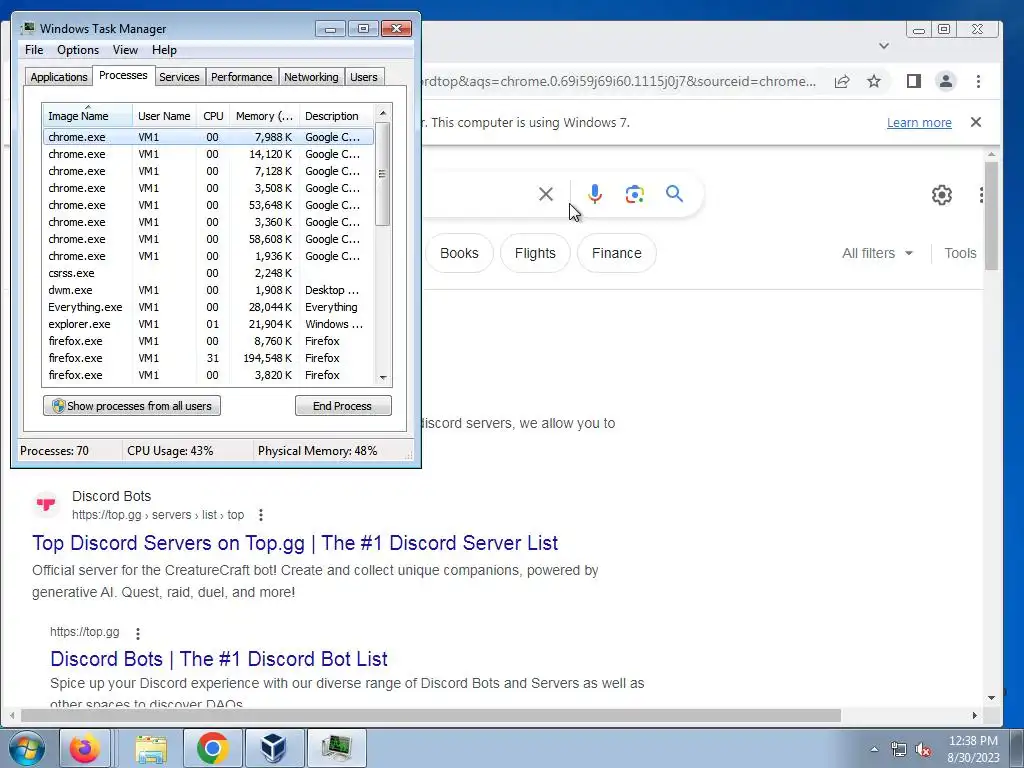Open the File menu in Task Manager

click(x=34, y=50)
